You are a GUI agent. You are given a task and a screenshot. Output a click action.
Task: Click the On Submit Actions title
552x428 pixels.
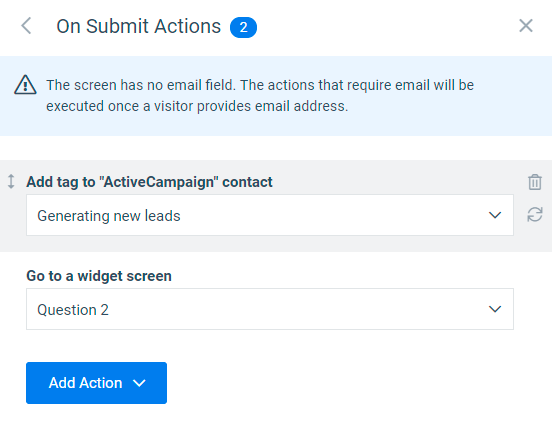[139, 26]
